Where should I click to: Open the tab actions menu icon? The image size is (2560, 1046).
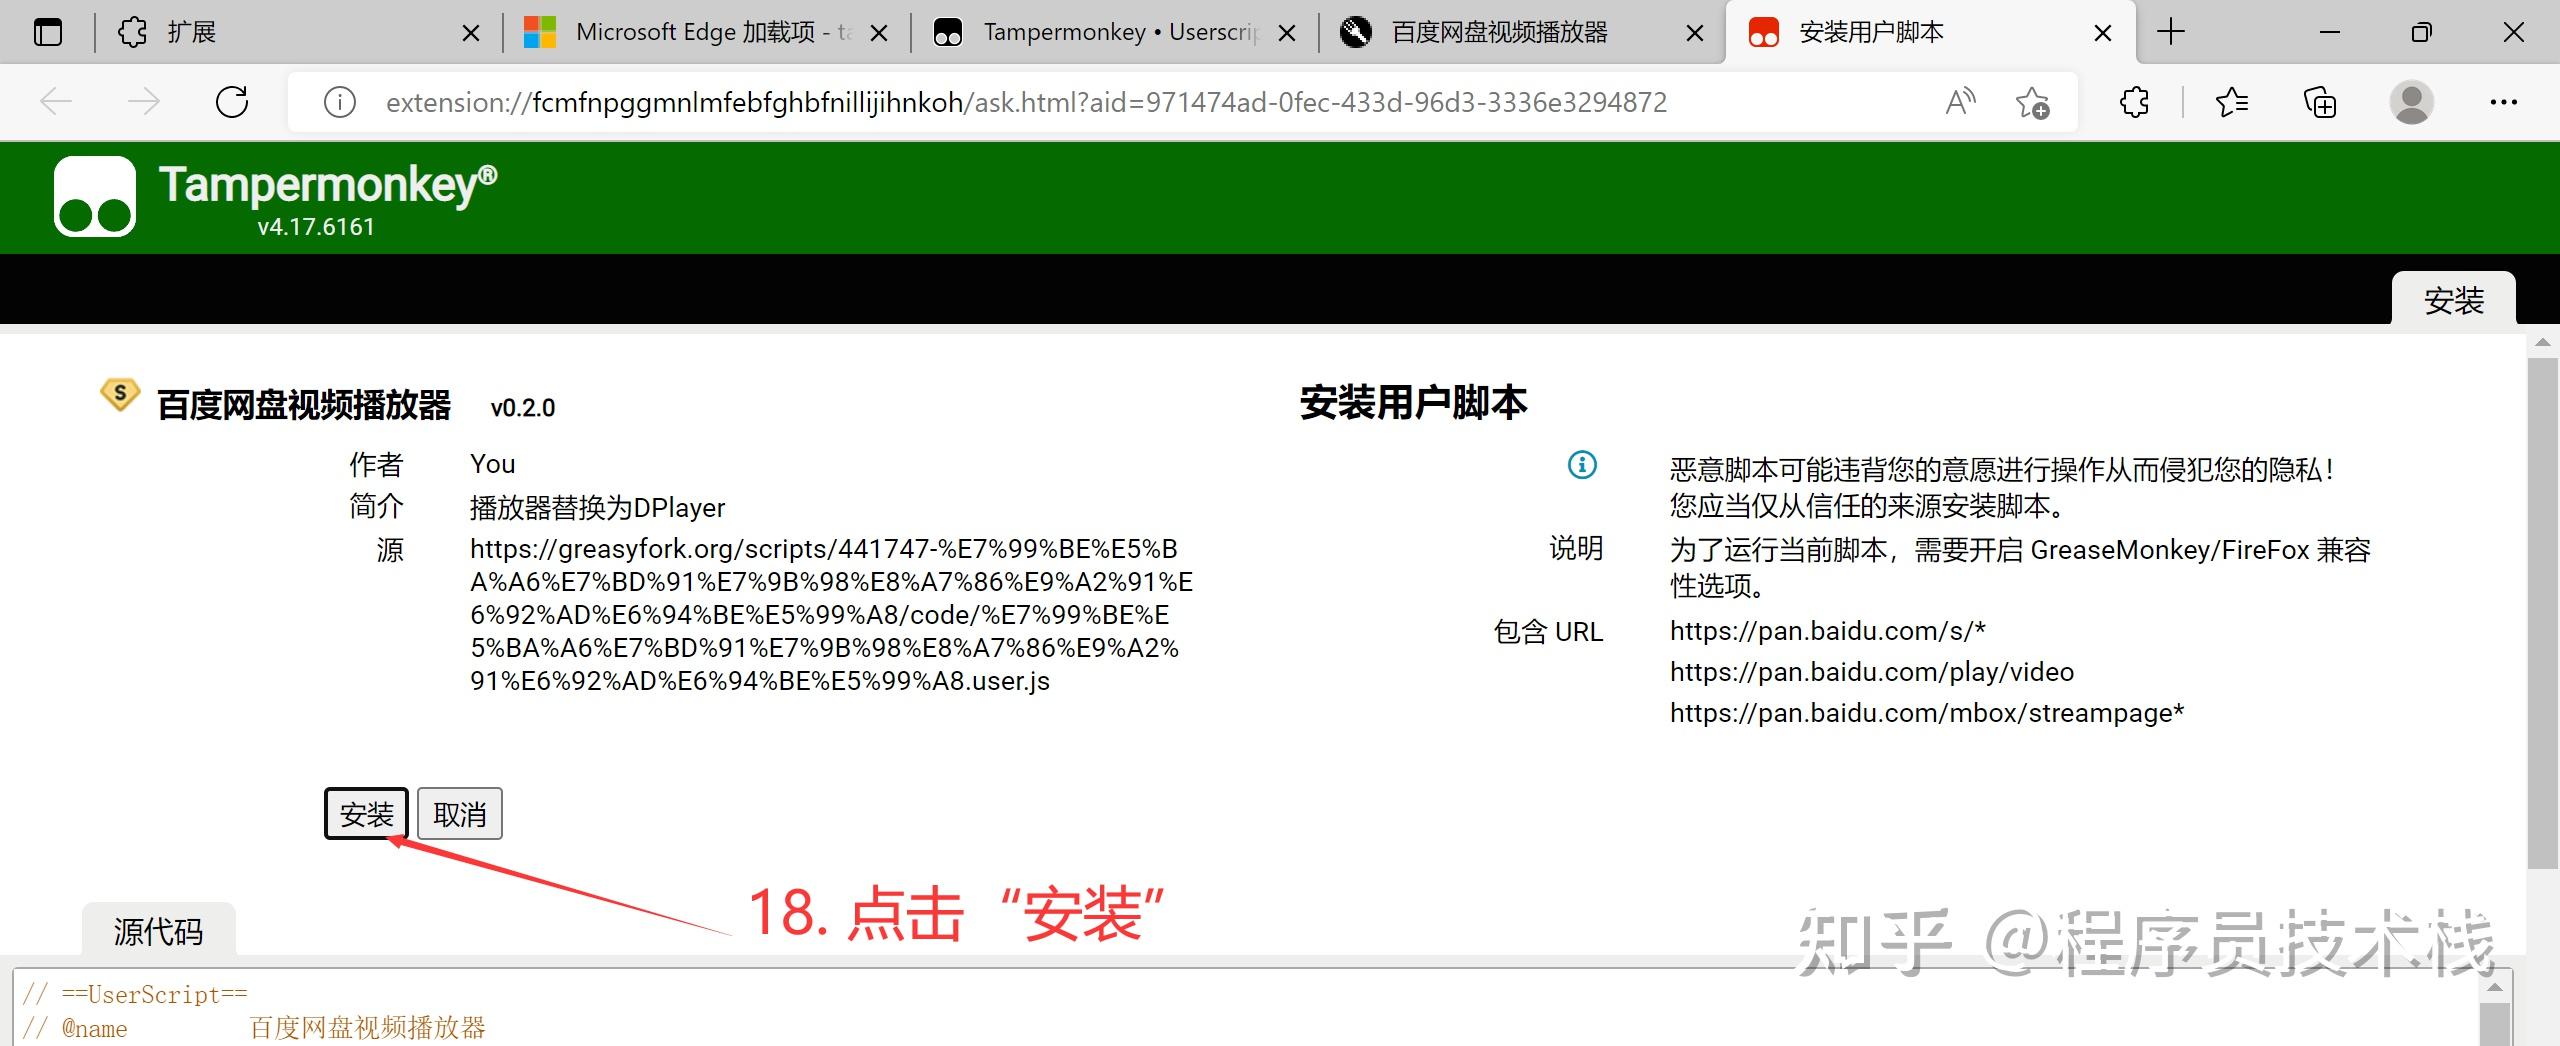click(47, 33)
